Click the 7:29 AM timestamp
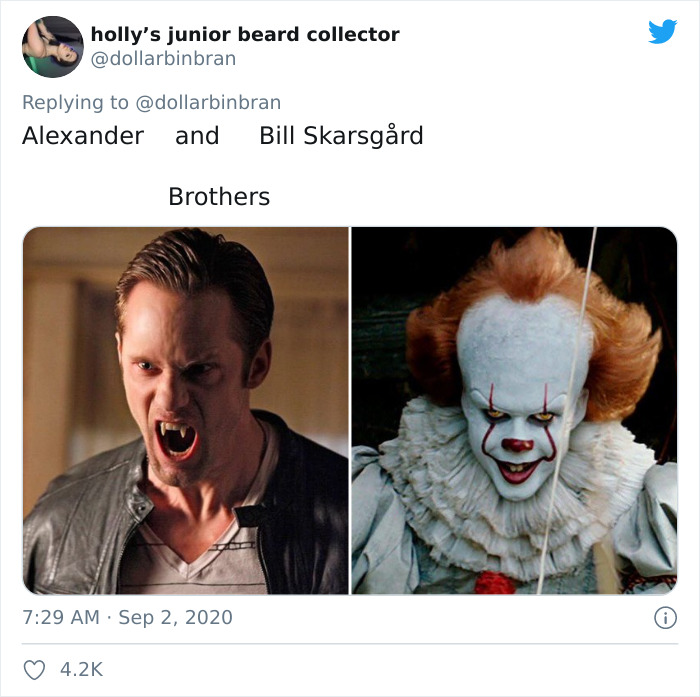 (61, 618)
